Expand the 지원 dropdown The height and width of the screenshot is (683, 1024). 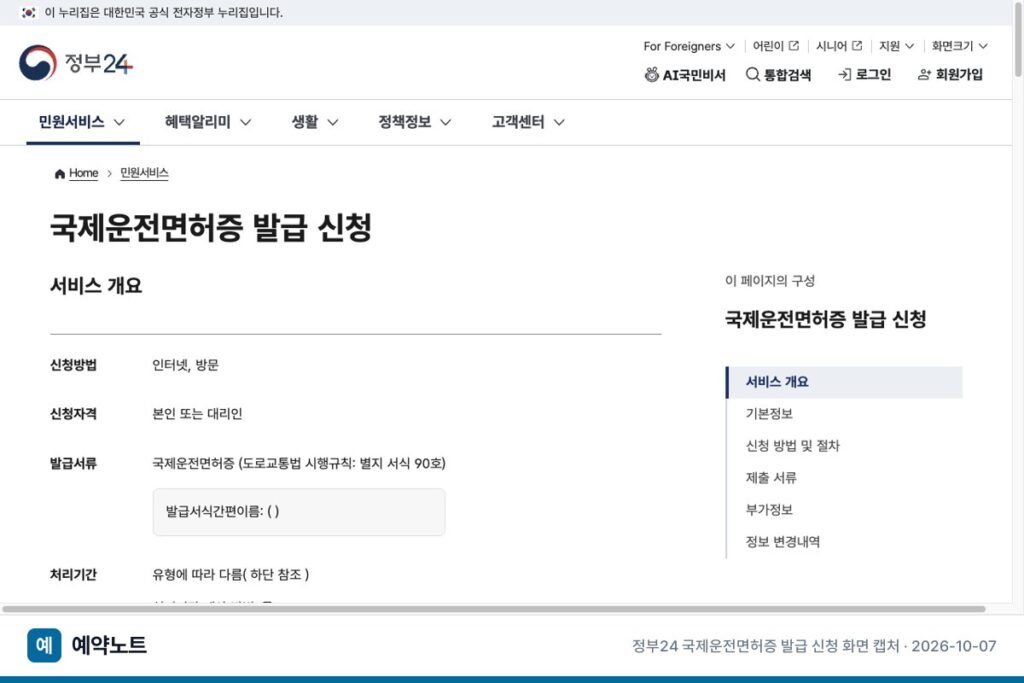pyautogui.click(x=896, y=46)
